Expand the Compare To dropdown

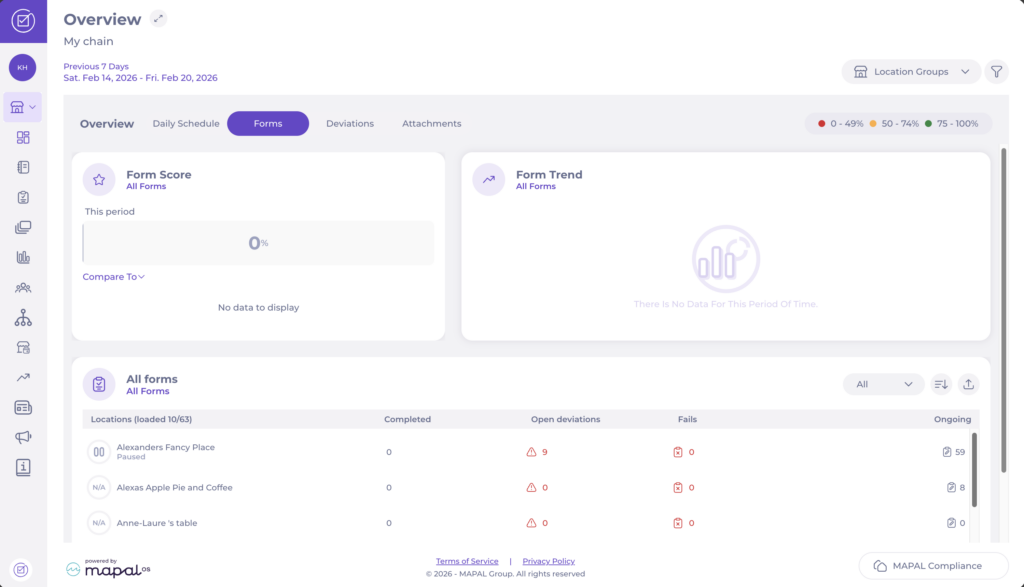point(114,277)
